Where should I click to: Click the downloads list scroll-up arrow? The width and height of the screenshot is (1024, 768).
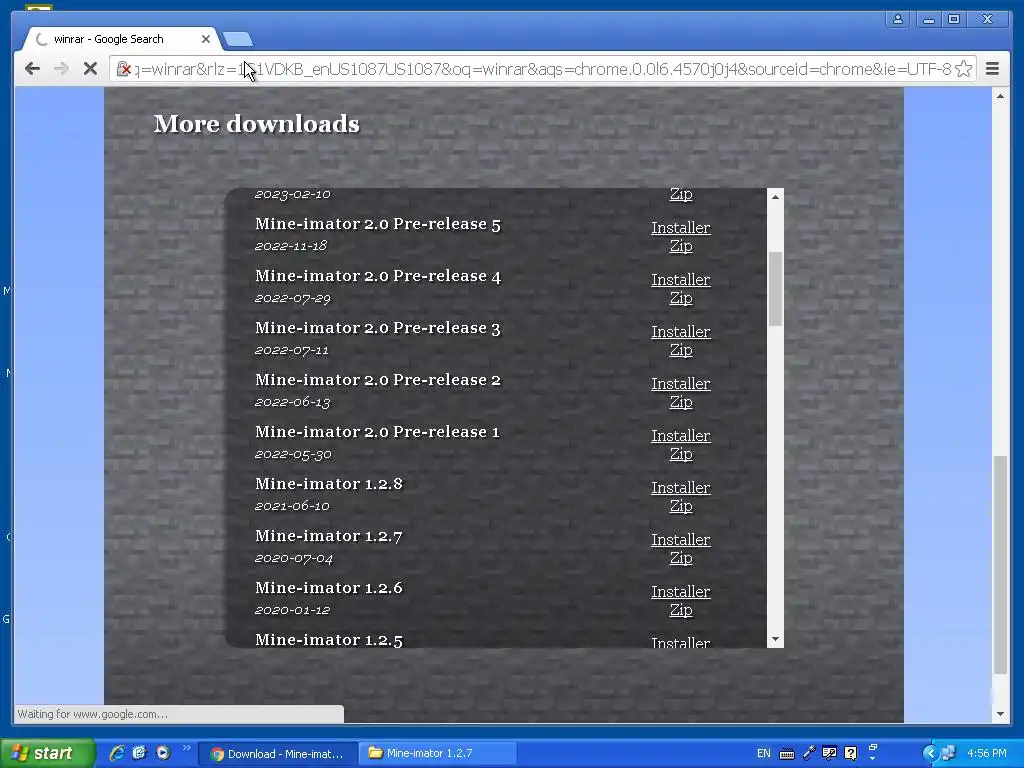click(775, 197)
